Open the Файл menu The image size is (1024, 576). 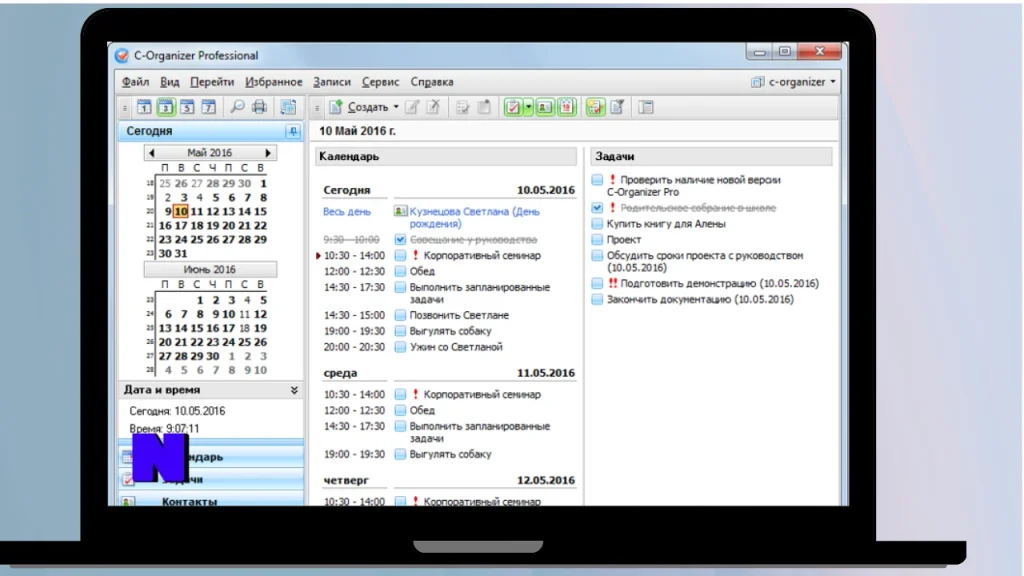(x=135, y=82)
